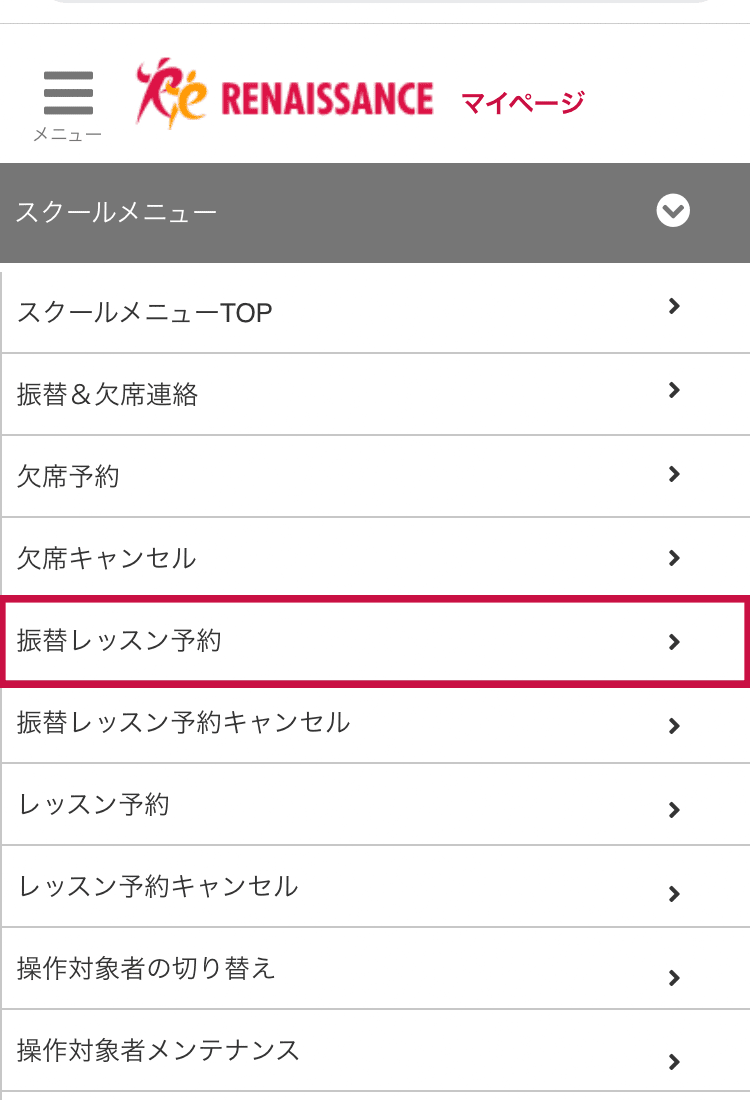750x1100 pixels.
Task: Open highlighted 振替レッスン予約 item
Action: tap(375, 641)
